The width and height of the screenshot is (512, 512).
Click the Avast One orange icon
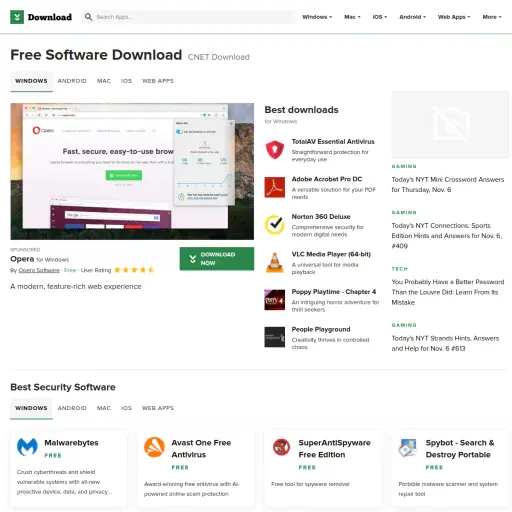point(154,447)
